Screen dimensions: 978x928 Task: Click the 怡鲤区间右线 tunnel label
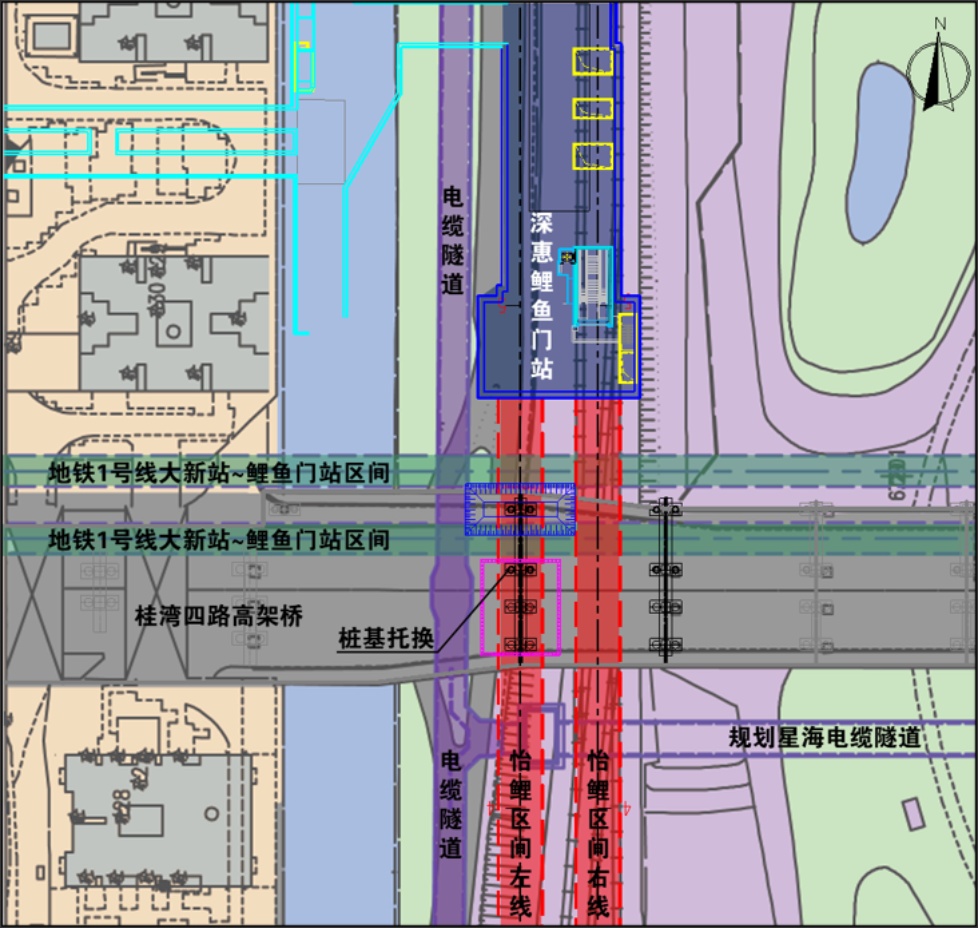tap(598, 834)
